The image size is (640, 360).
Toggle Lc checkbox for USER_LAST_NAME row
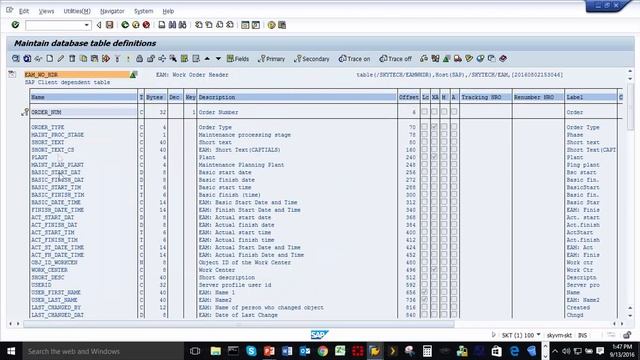pyautogui.click(x=424, y=300)
